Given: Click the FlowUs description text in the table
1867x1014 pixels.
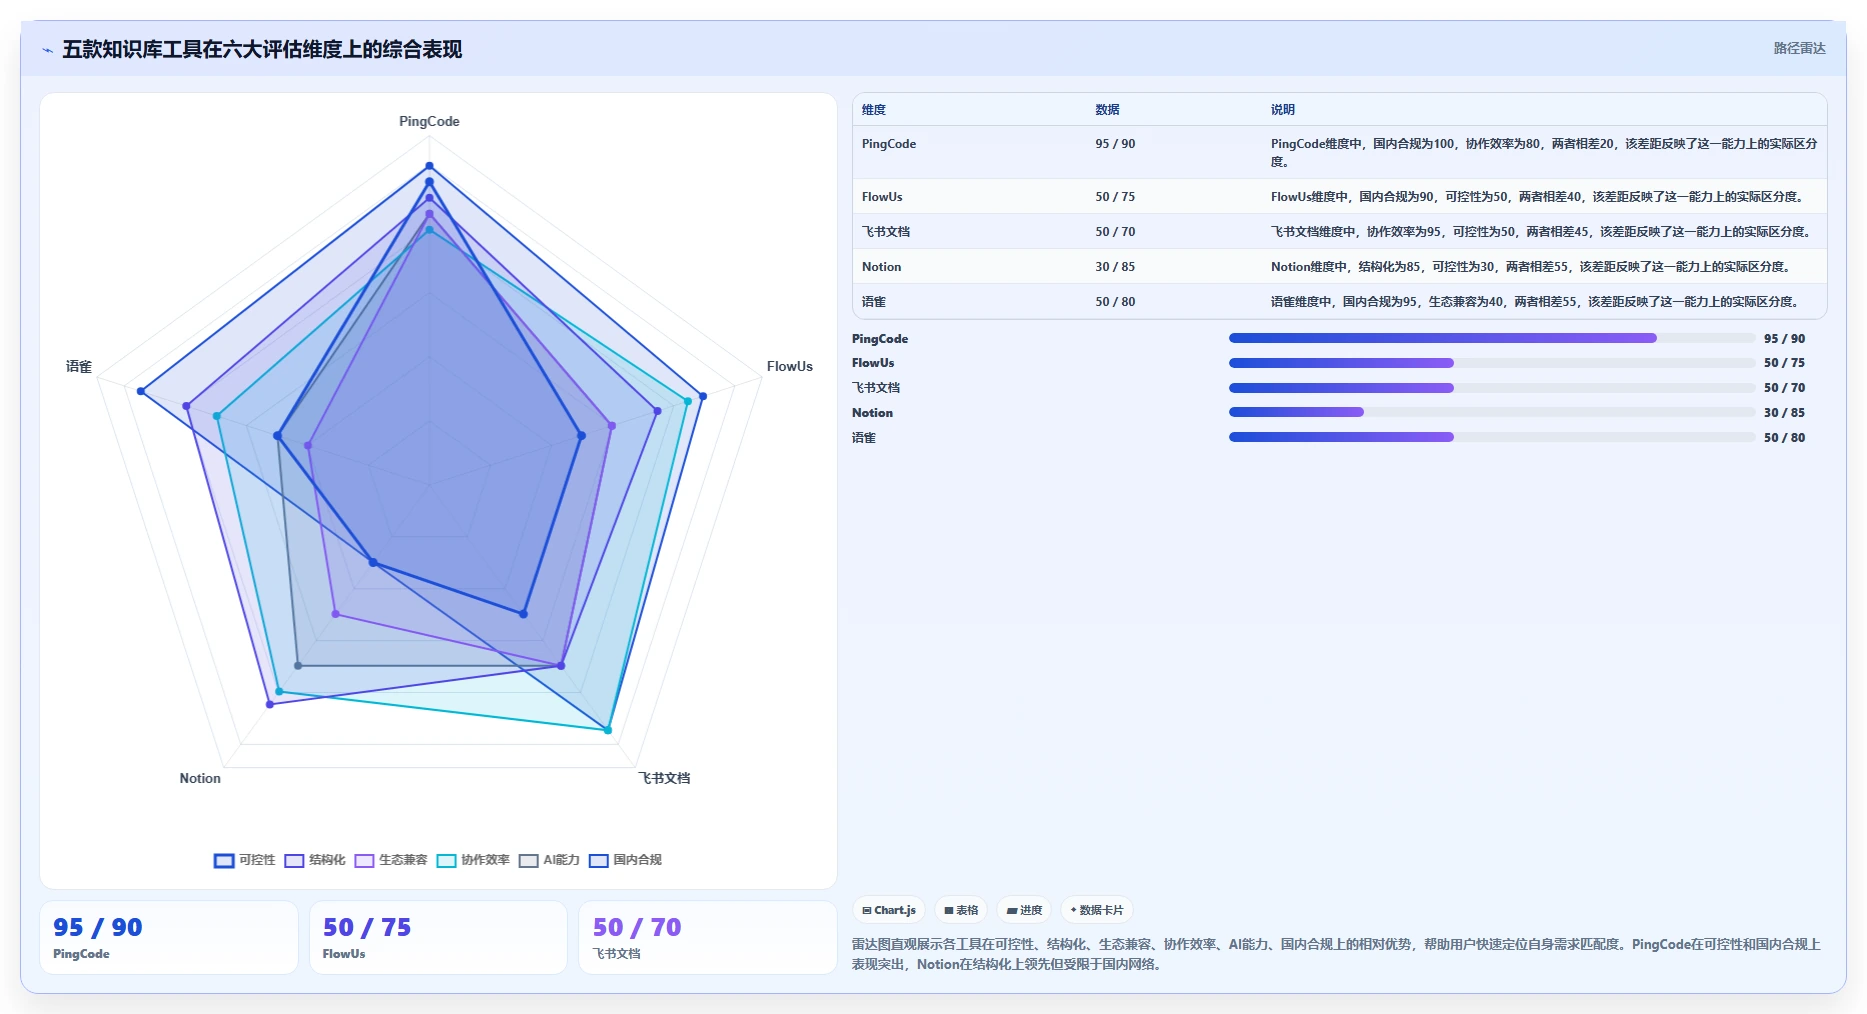Looking at the screenshot, I should tap(1539, 197).
